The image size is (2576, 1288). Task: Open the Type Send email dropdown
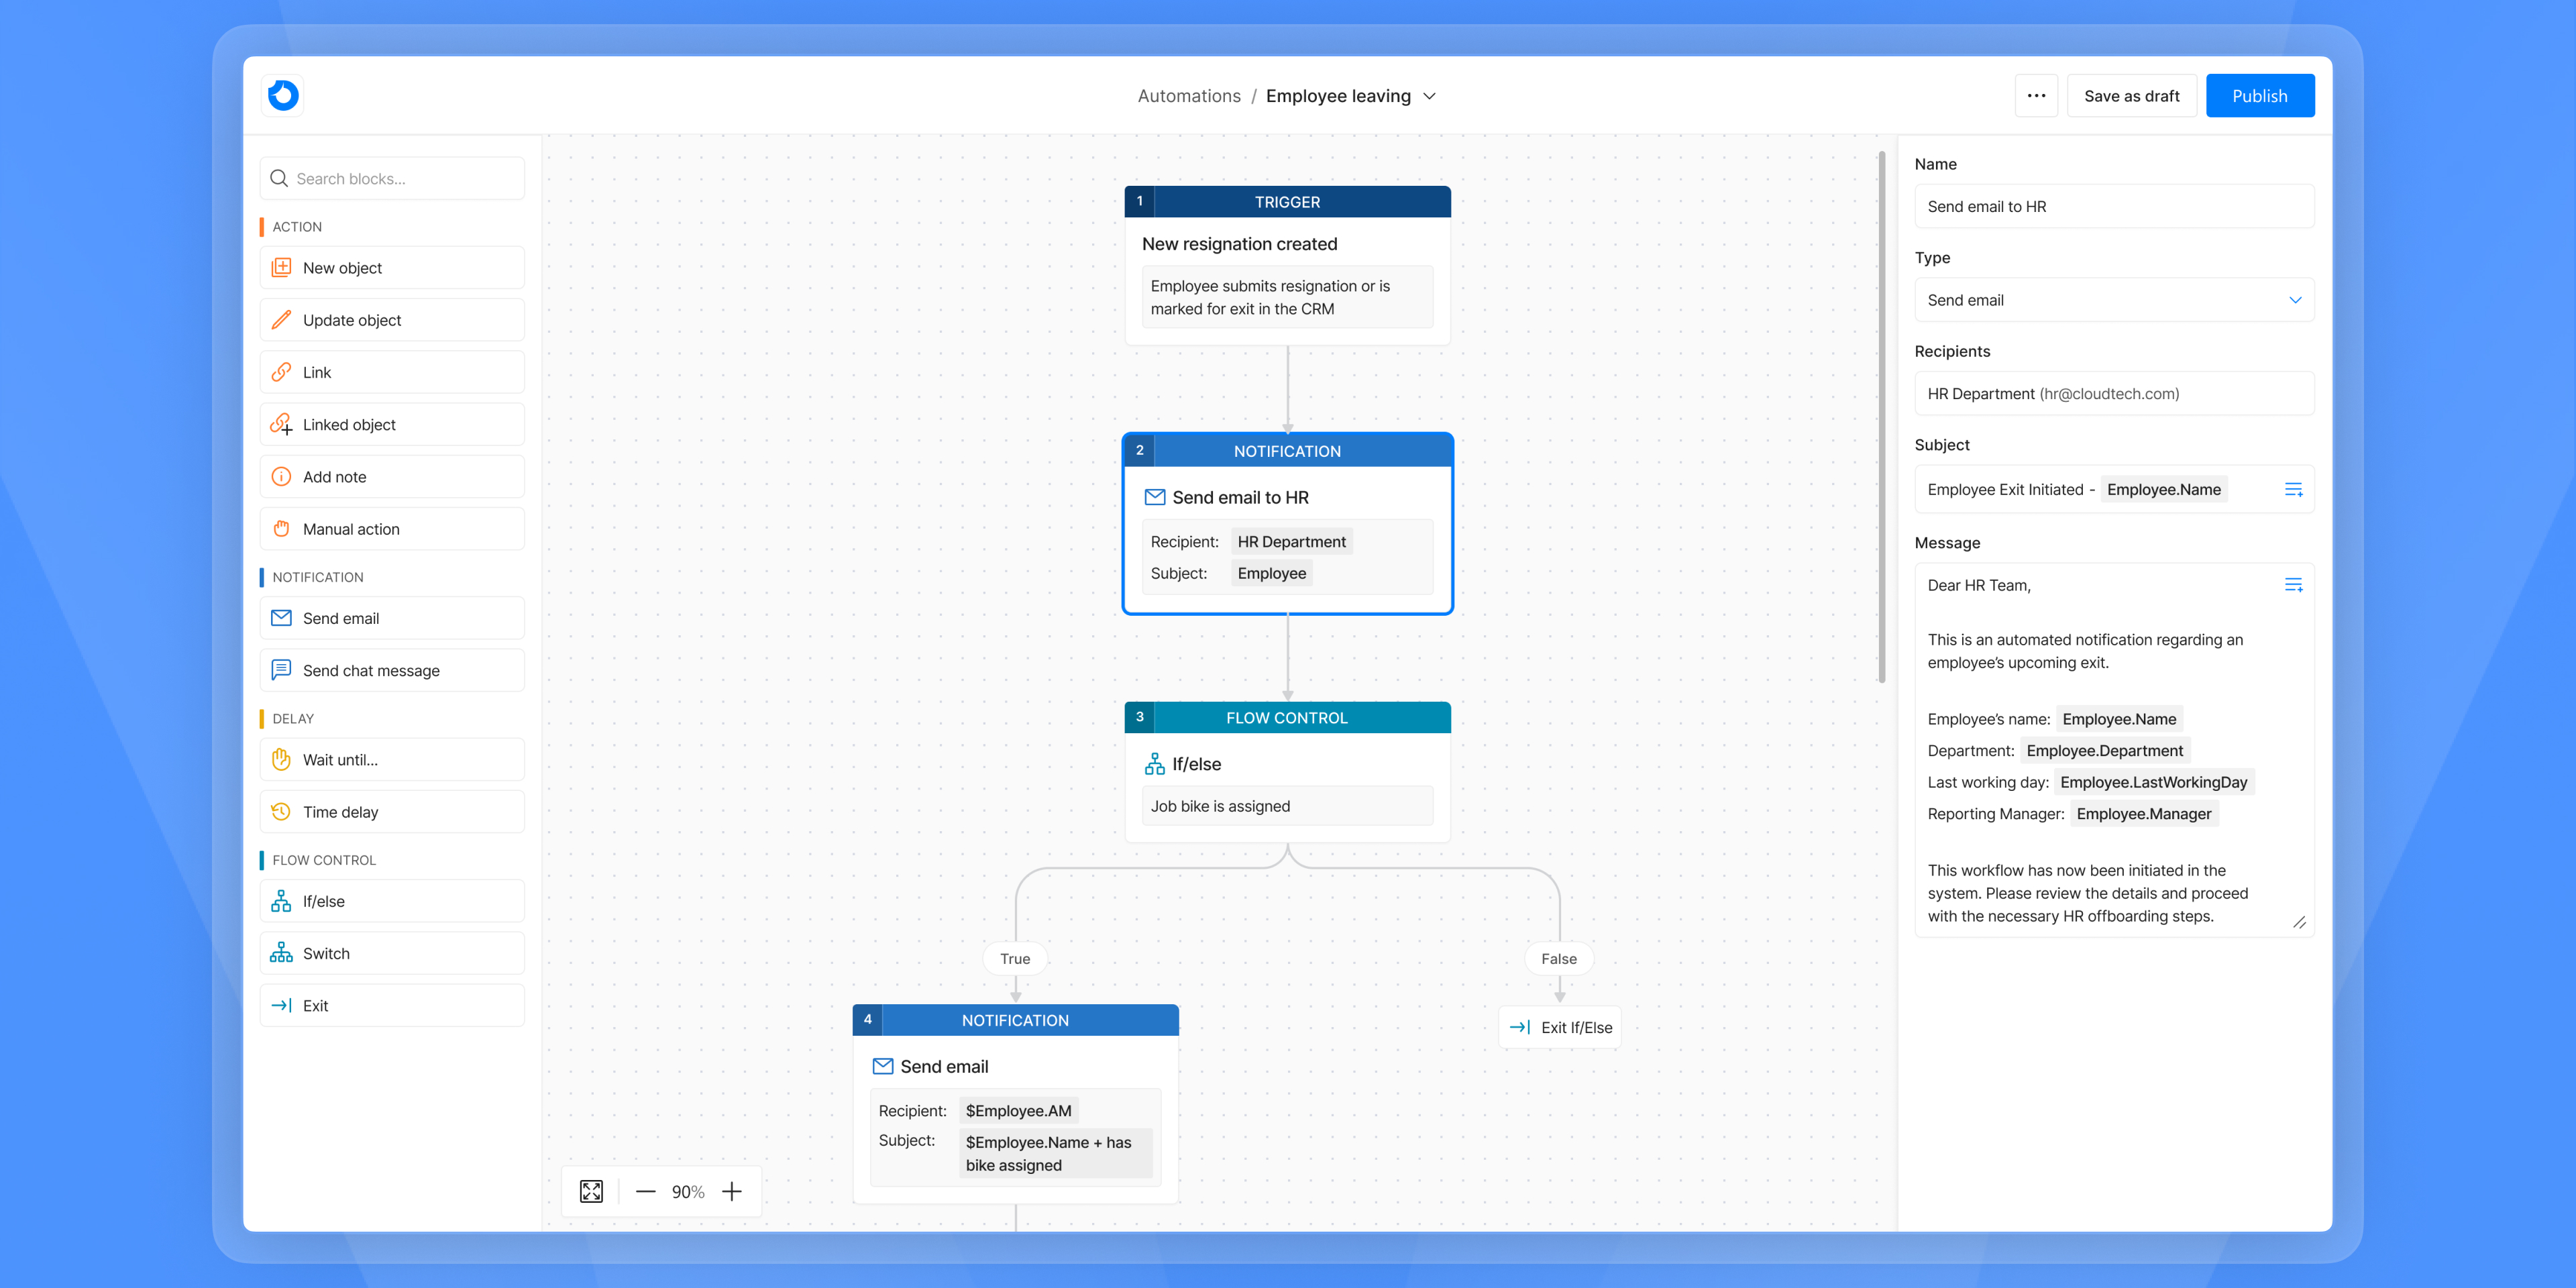(x=2113, y=300)
